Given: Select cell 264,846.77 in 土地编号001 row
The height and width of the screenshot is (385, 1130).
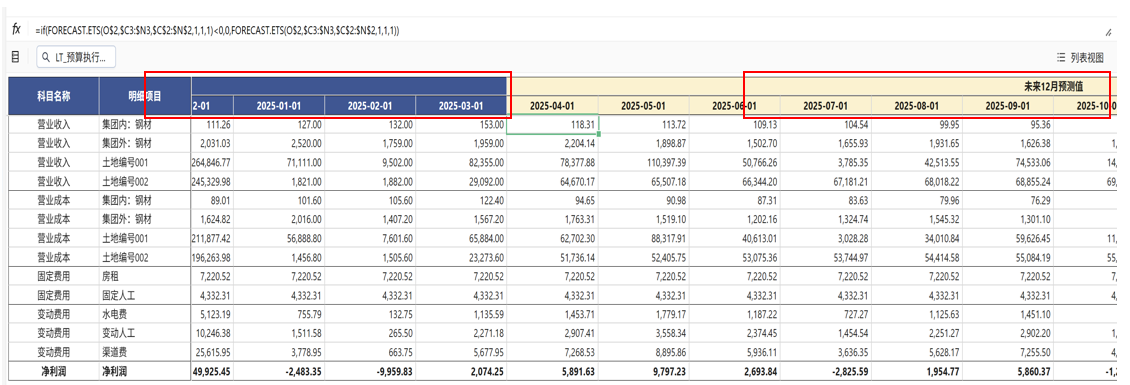Looking at the screenshot, I should tap(211, 162).
